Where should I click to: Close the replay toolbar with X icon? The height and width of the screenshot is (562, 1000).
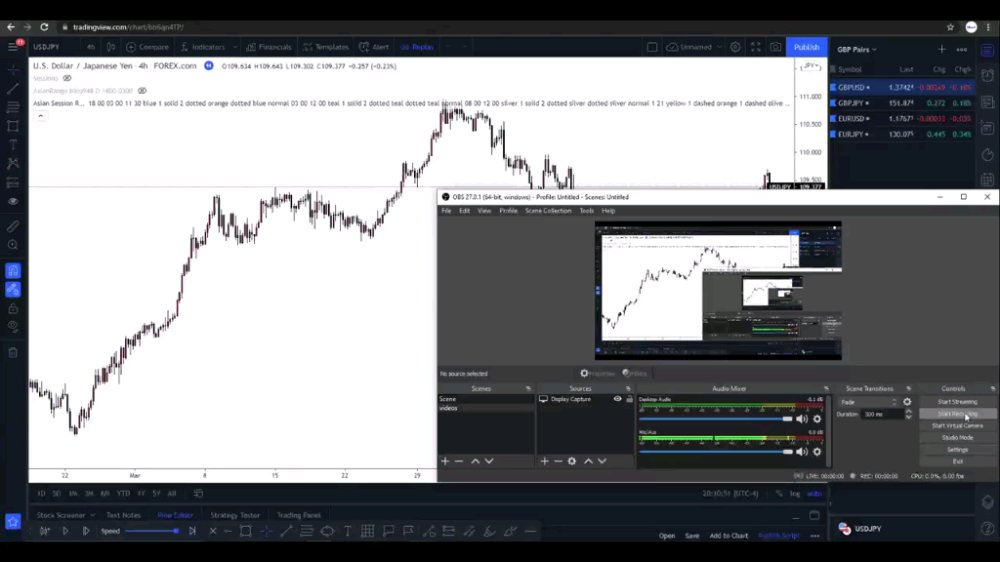(212, 531)
